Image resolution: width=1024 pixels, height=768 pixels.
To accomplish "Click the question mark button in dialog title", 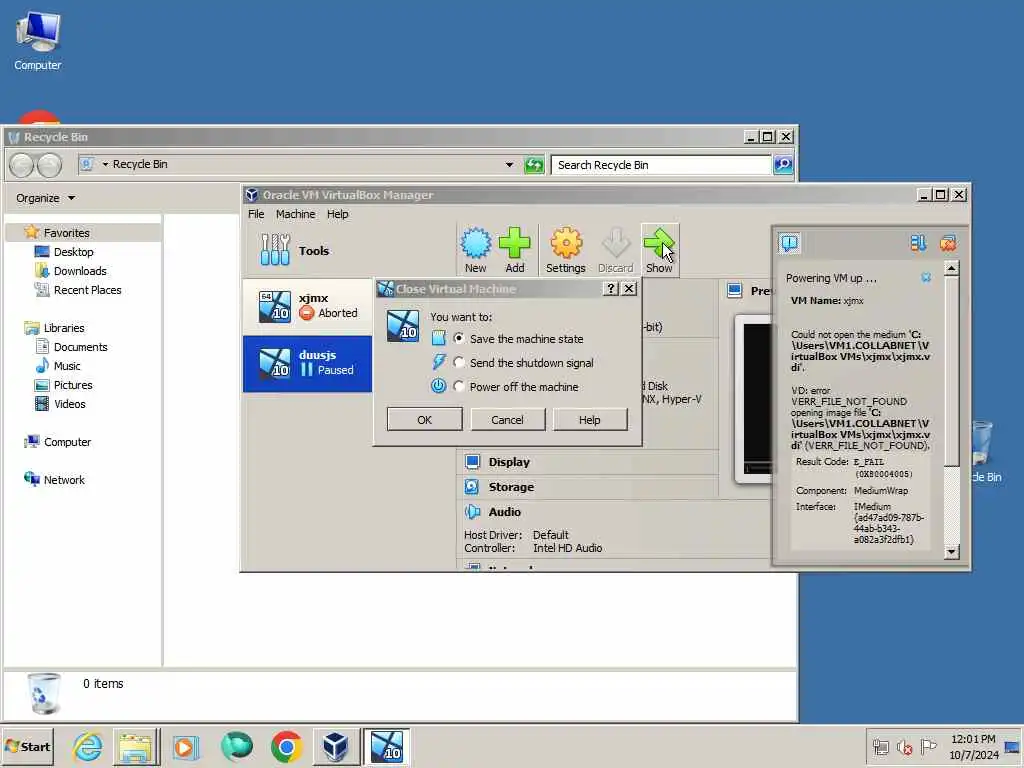I will click(x=610, y=289).
